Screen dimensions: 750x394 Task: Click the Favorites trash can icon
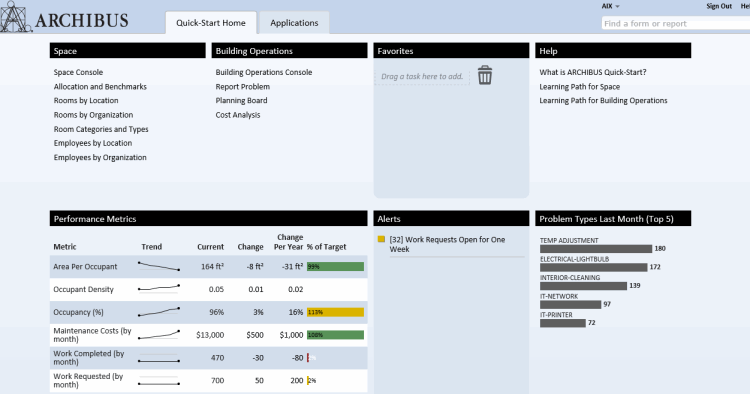tap(485, 75)
